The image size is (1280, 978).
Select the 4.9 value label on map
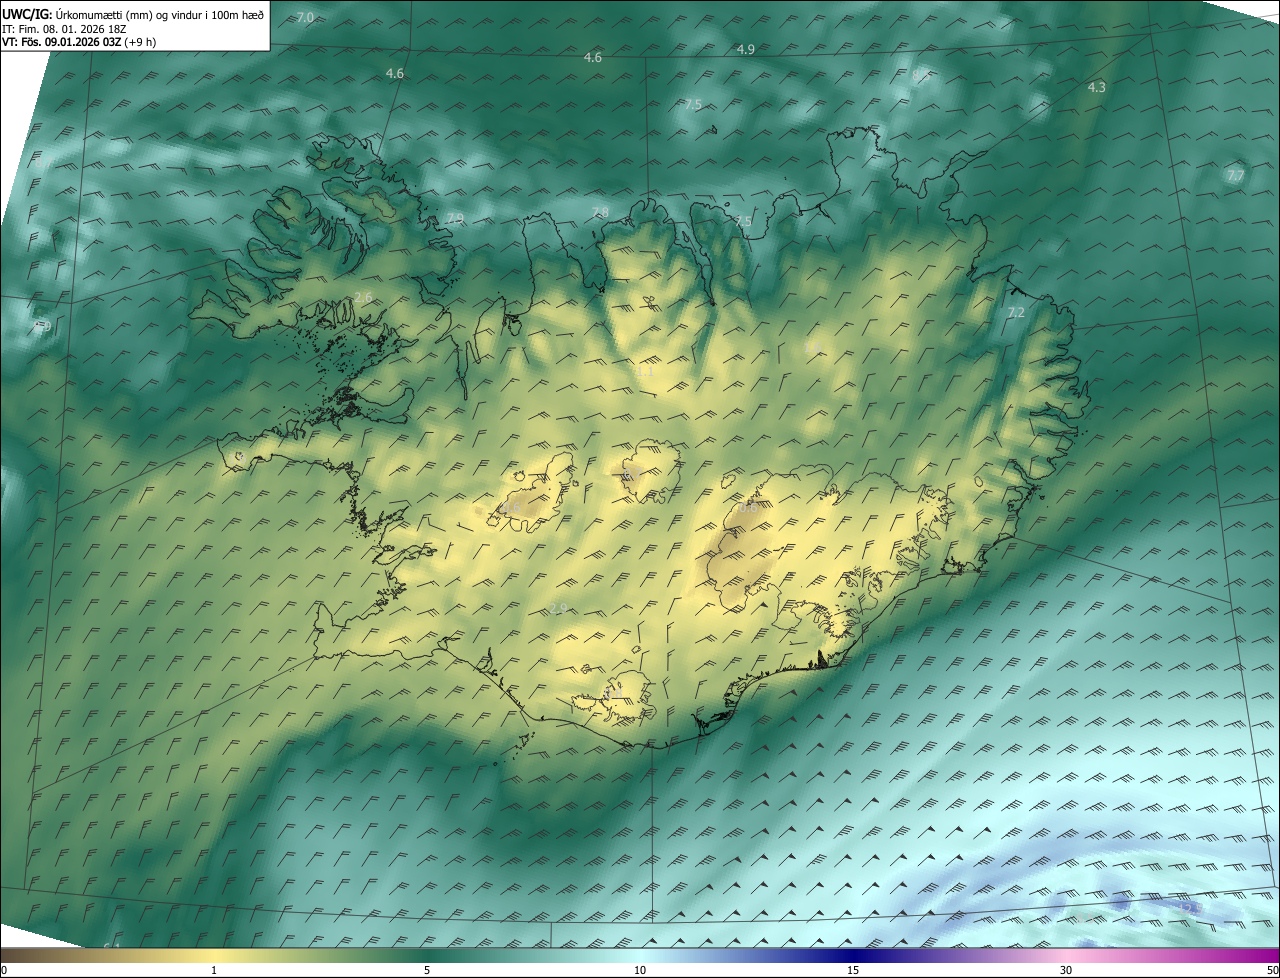pyautogui.click(x=746, y=49)
